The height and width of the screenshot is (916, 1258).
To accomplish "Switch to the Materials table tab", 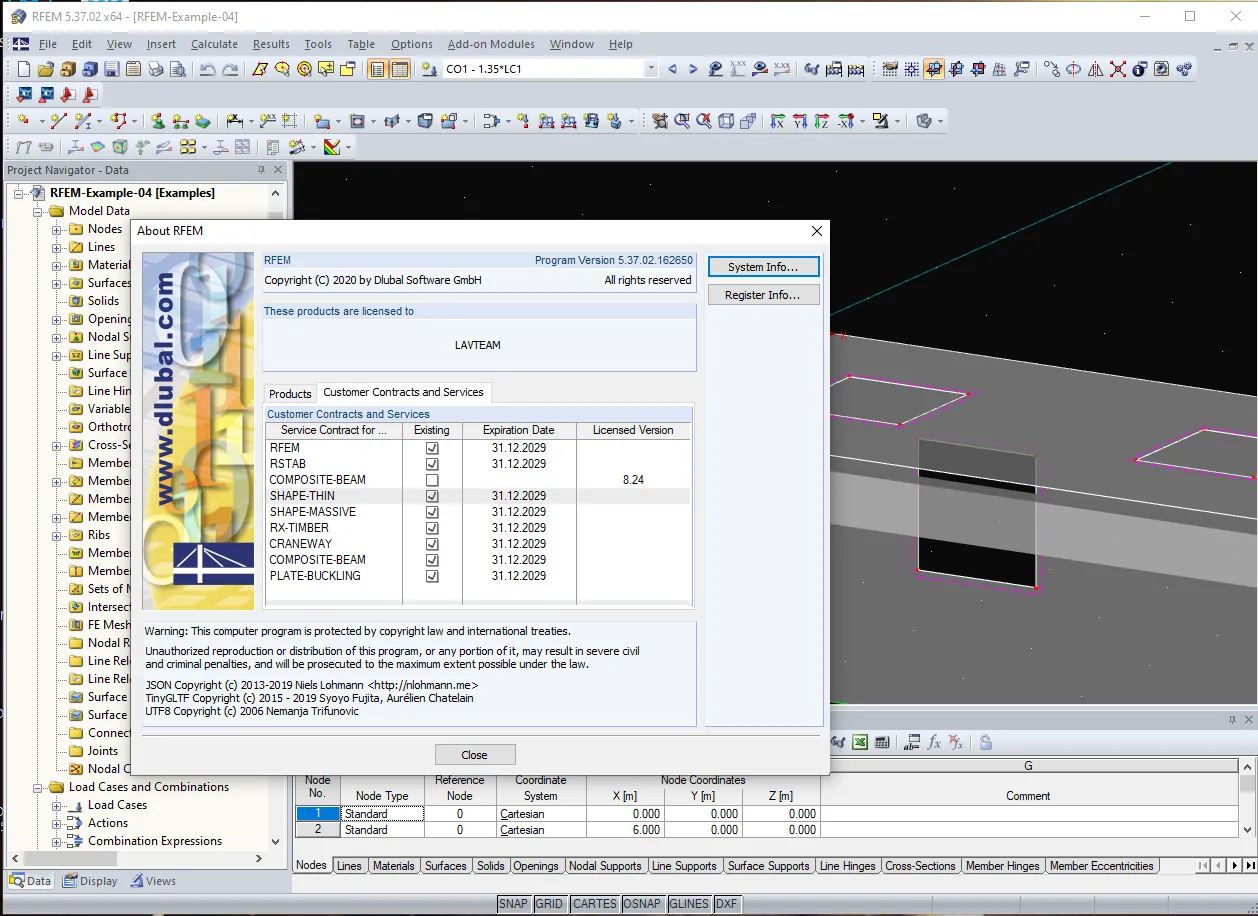I will (x=393, y=866).
